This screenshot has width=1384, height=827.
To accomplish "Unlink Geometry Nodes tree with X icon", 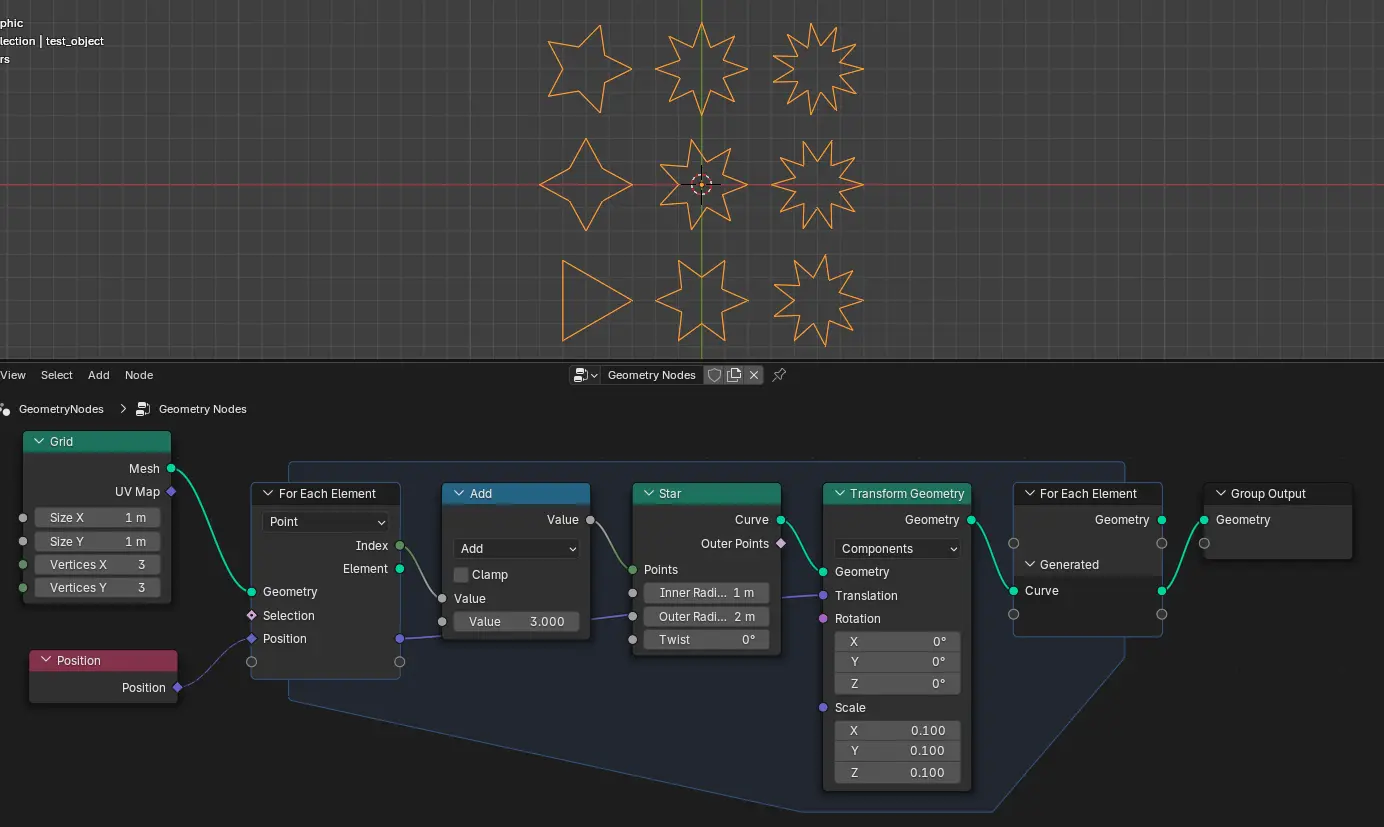I will coord(754,375).
